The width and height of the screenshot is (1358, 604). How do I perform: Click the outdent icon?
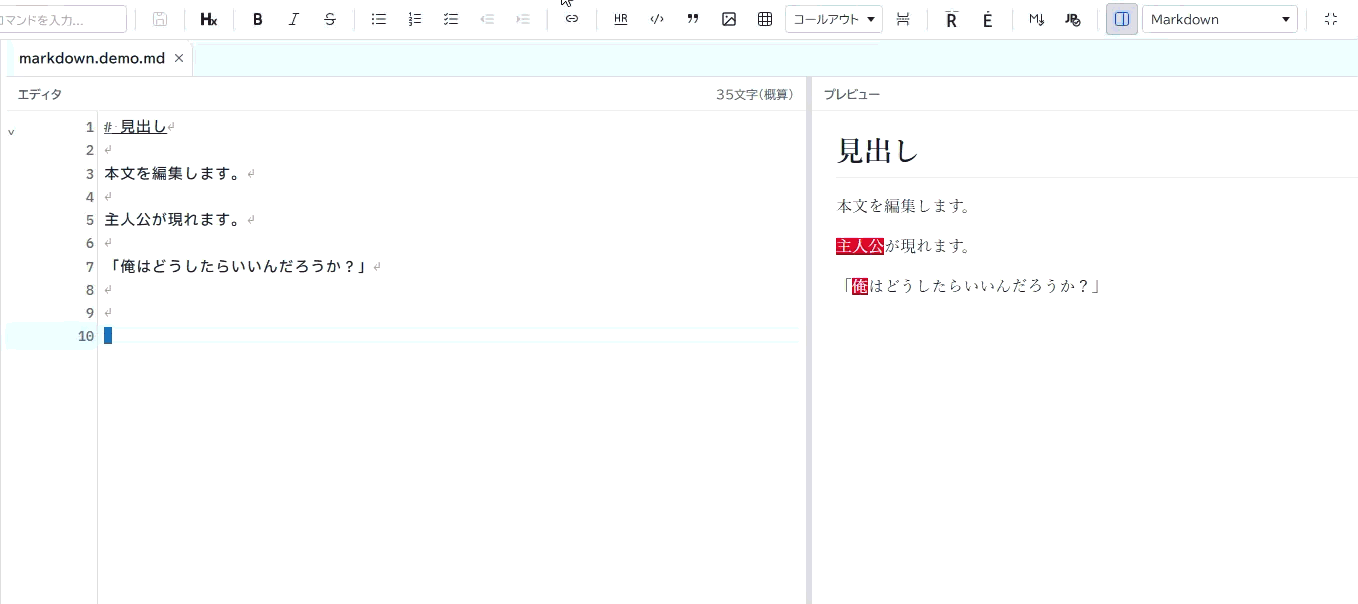[487, 19]
